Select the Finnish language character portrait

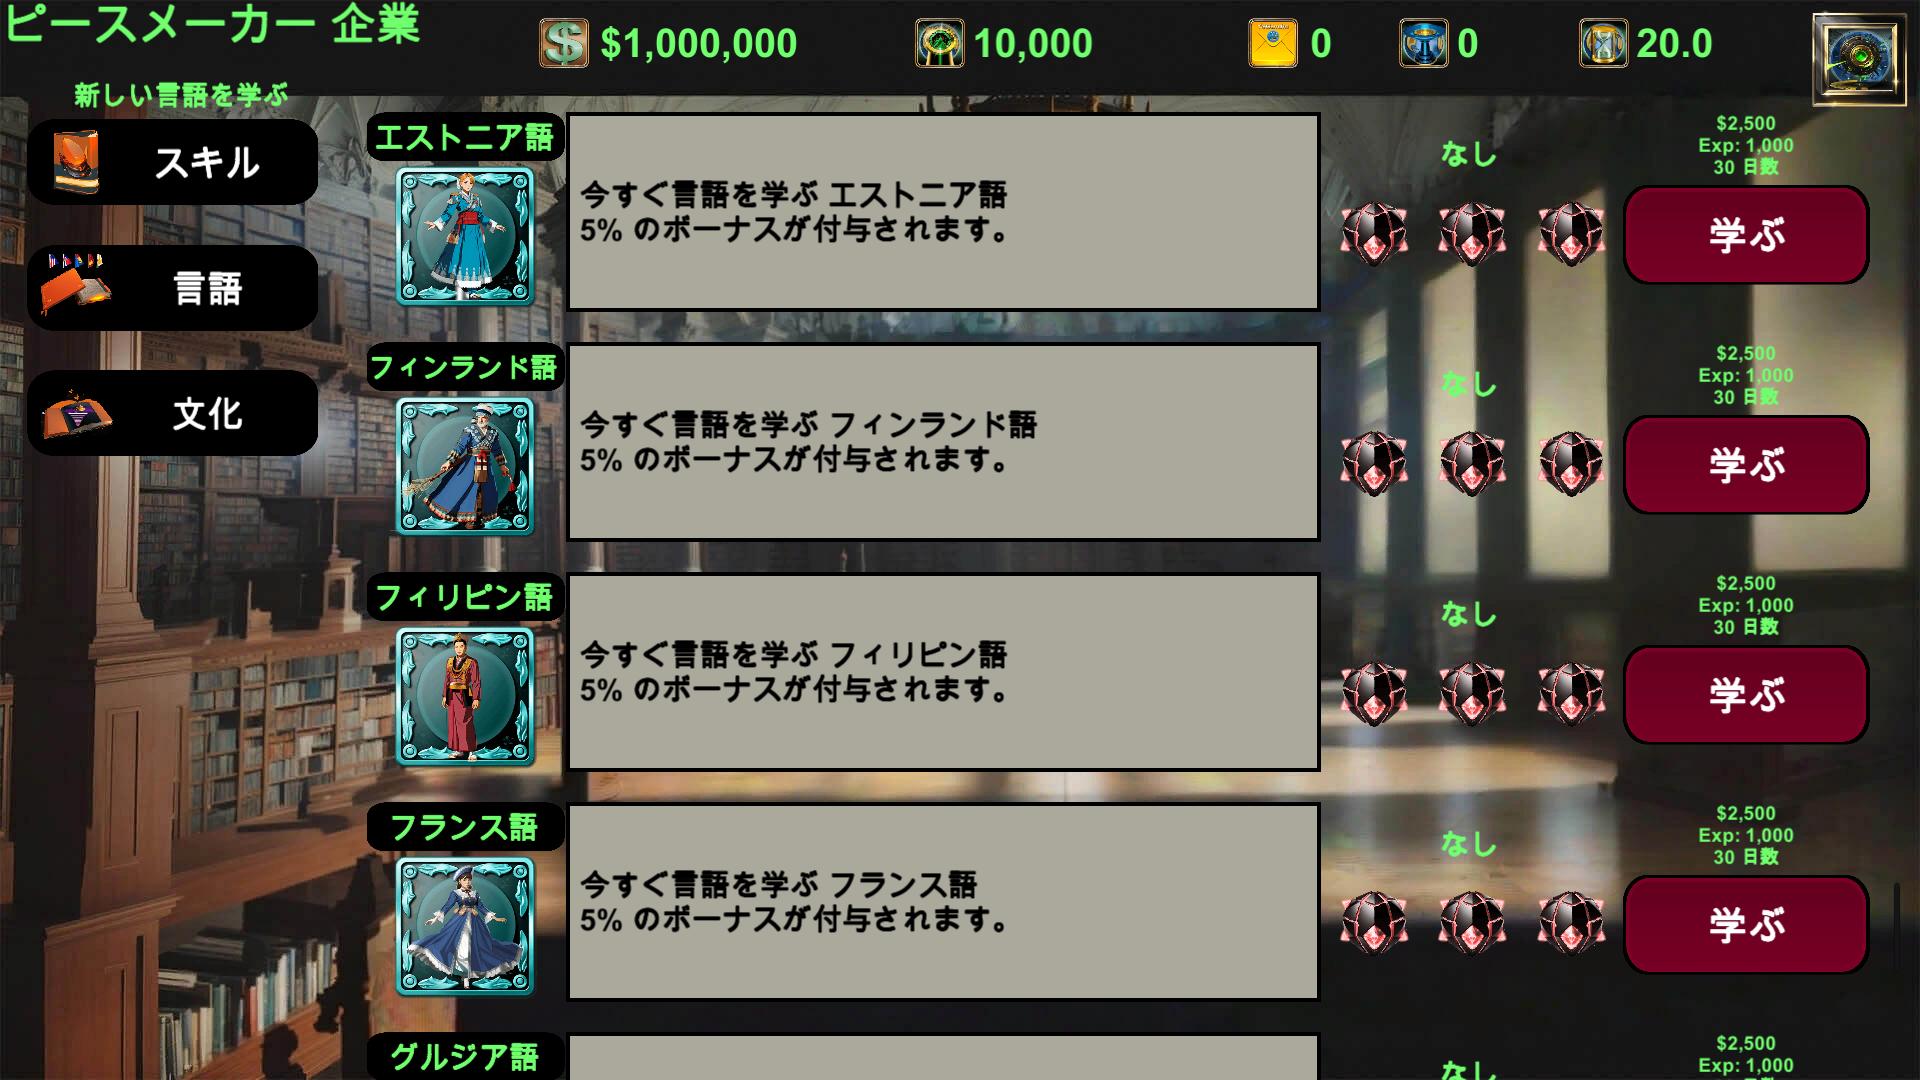pos(465,466)
